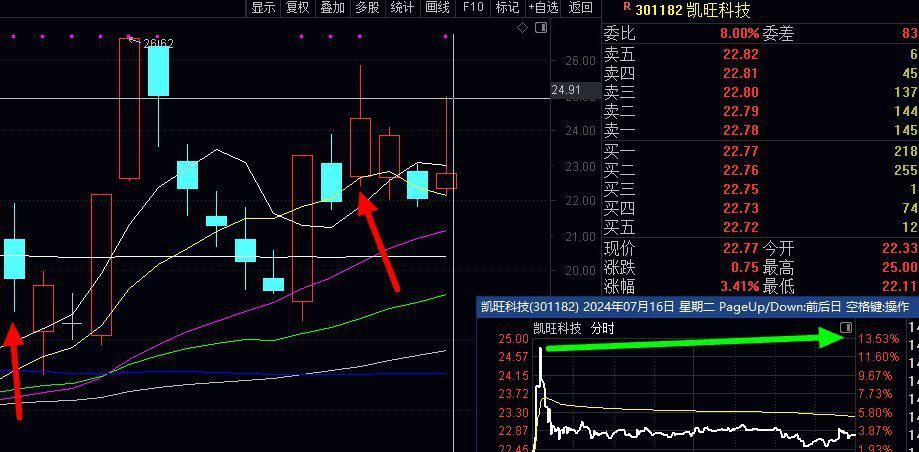Open the 标记 mark tool

(x=507, y=8)
